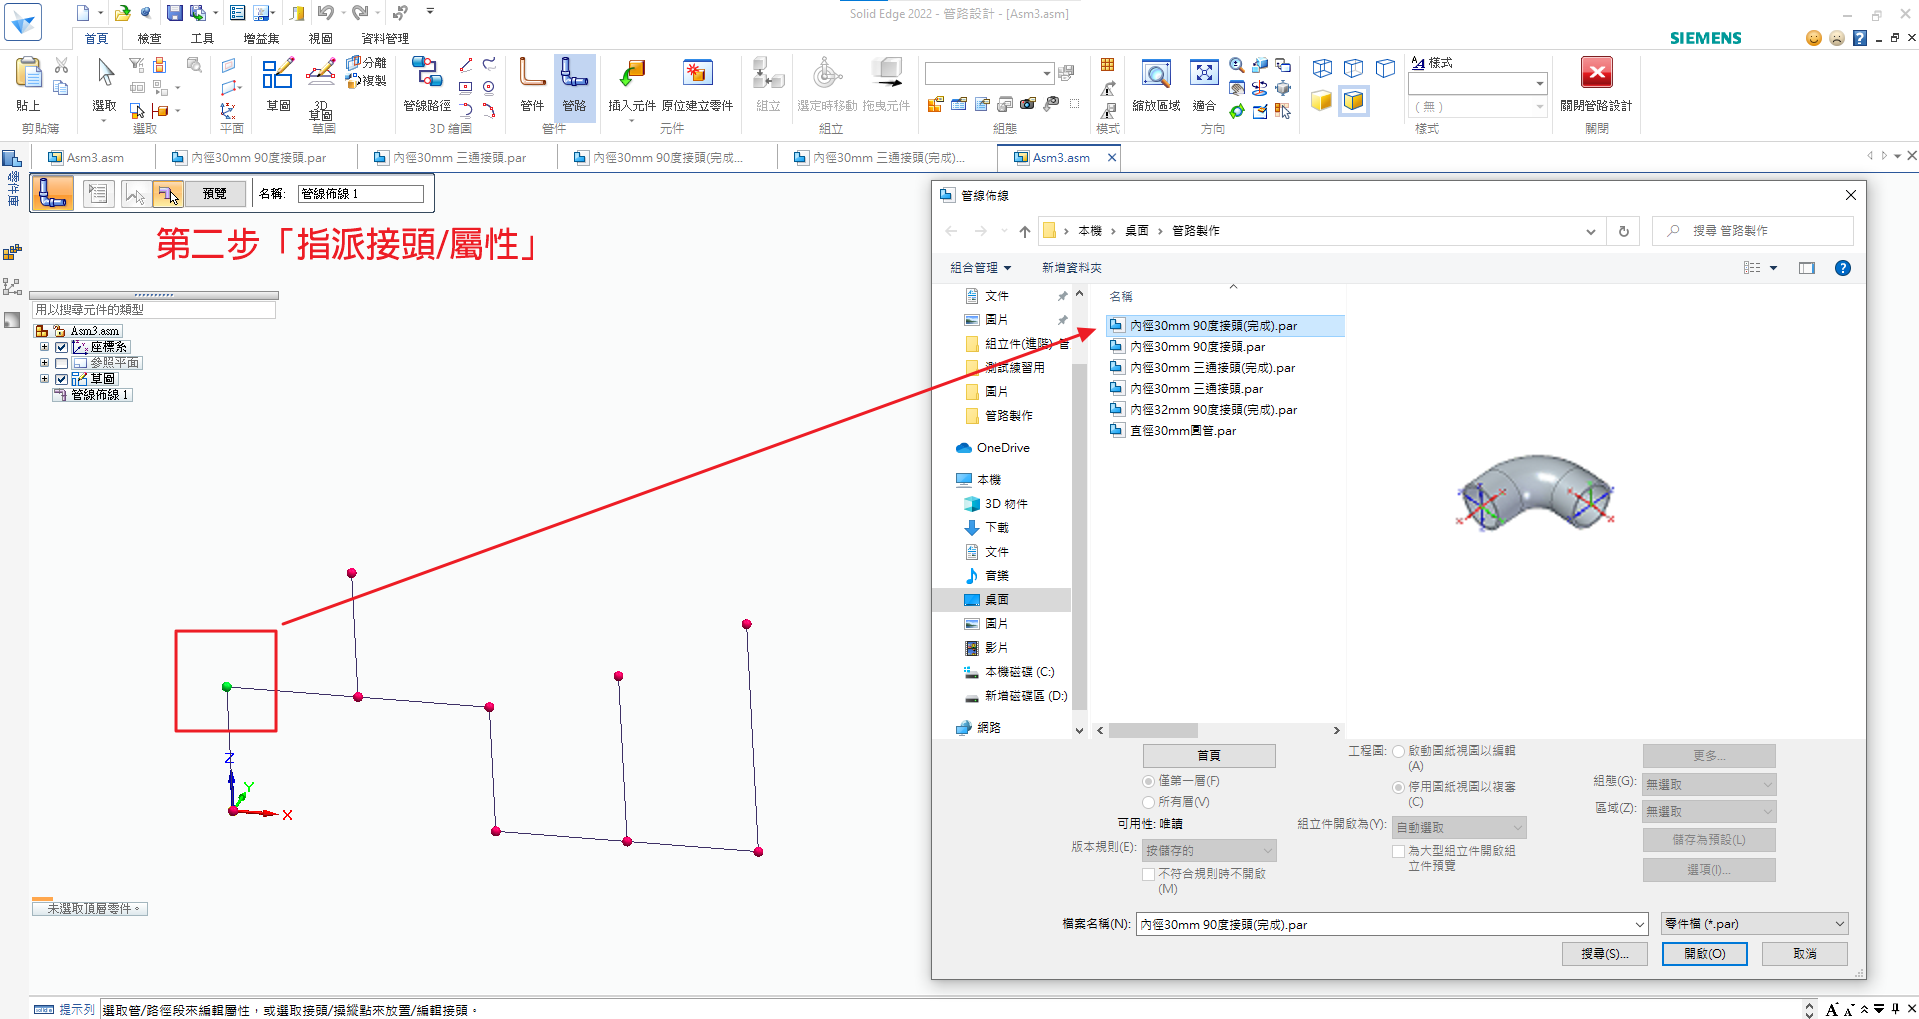This screenshot has height=1019, width=1919.
Task: Click the Undo arrow in quick access toolbar
Action: point(325,12)
